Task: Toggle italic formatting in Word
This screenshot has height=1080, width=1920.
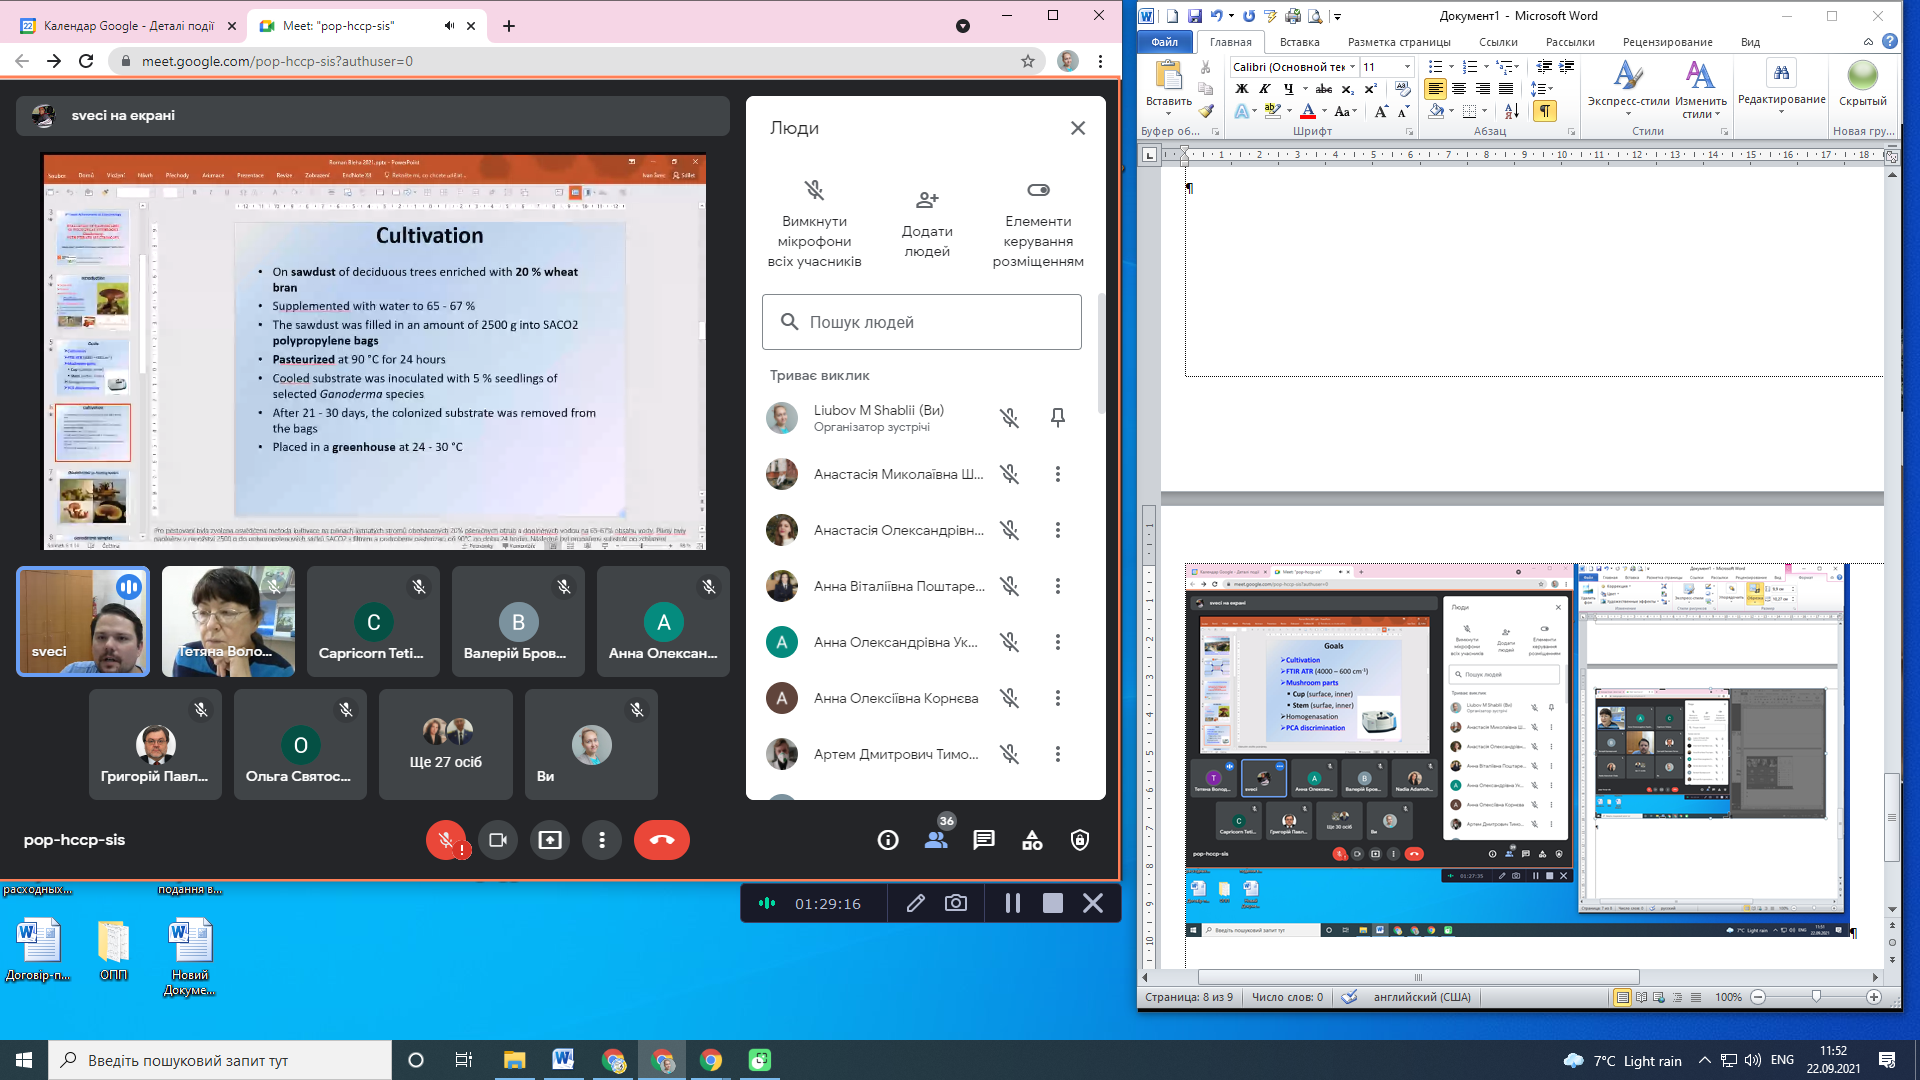Action: [x=1264, y=89]
